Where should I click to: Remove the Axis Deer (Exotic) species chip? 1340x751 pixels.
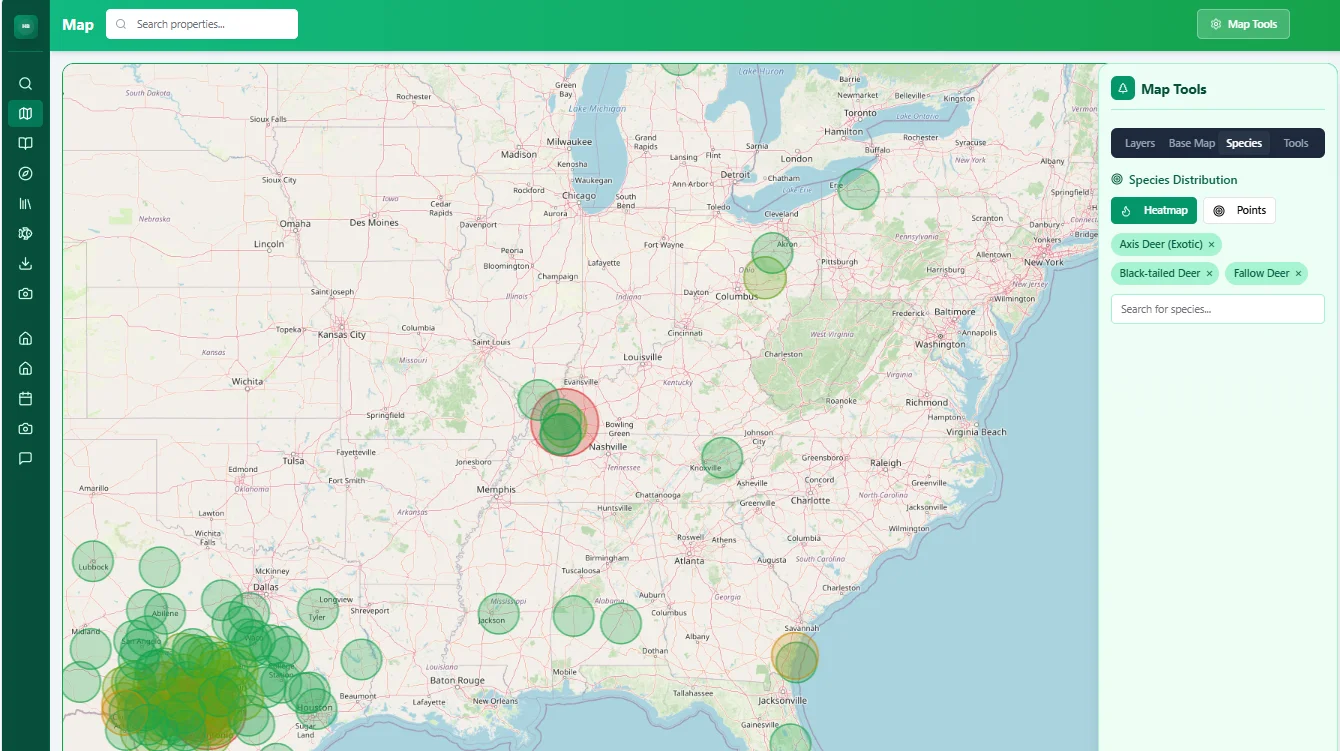[1211, 244]
